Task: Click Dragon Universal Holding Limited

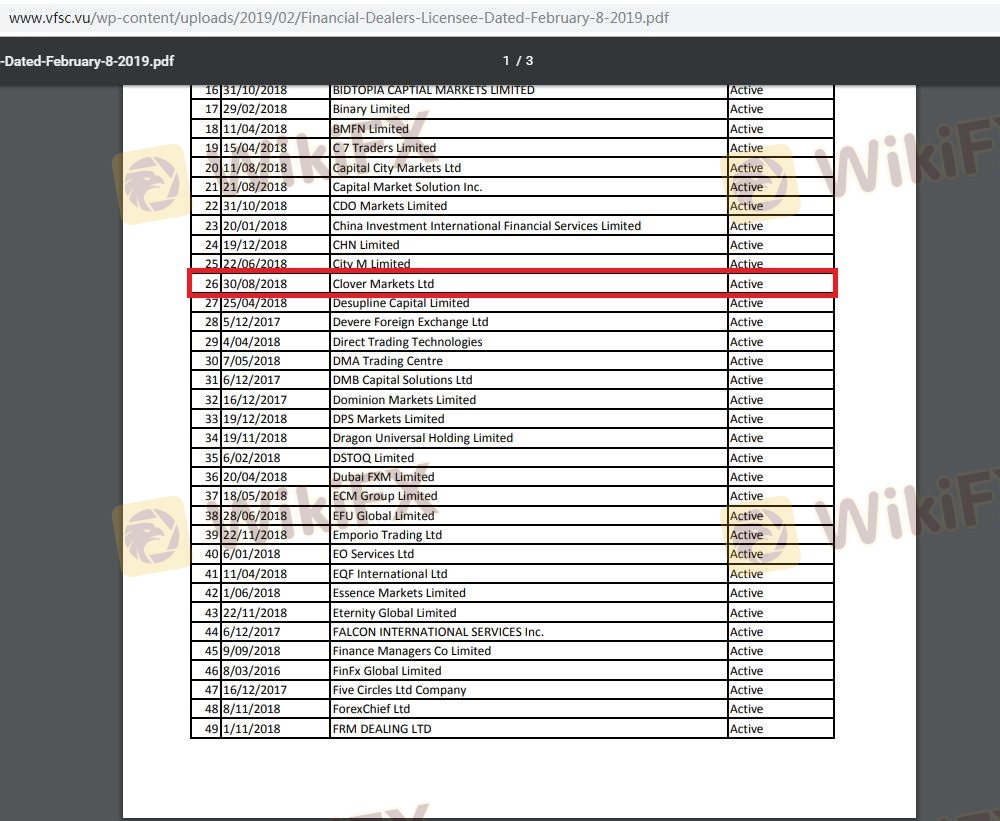Action: click(x=422, y=438)
